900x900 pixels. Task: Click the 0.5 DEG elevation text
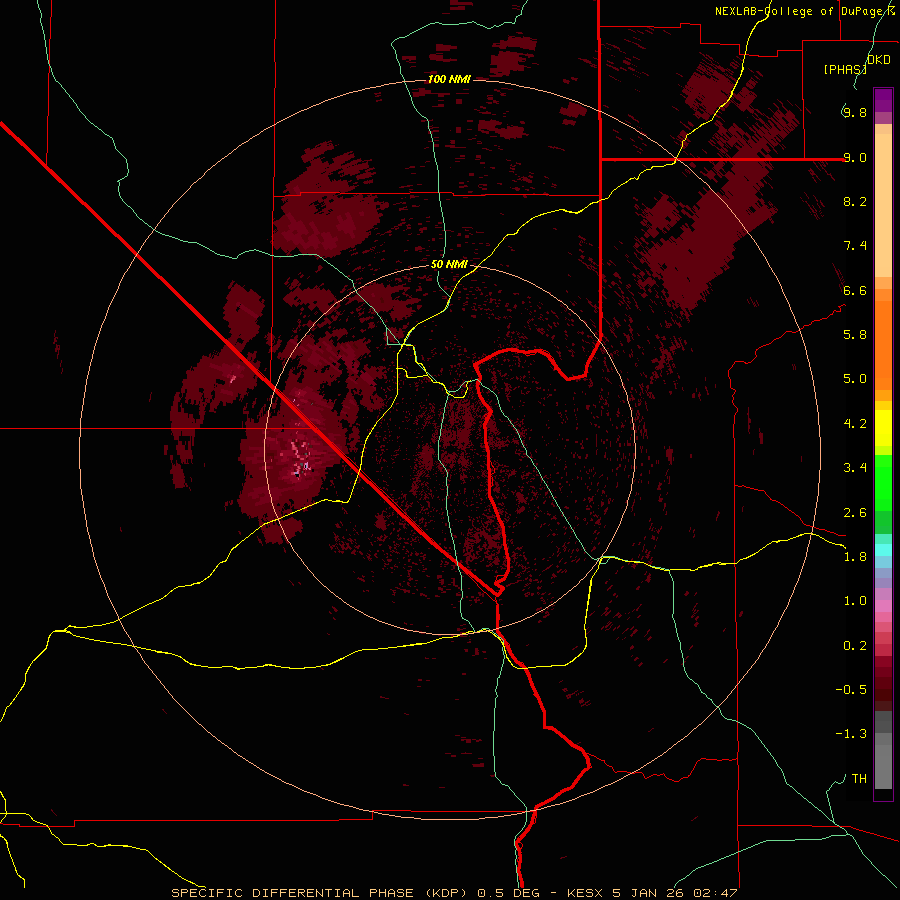[x=508, y=893]
